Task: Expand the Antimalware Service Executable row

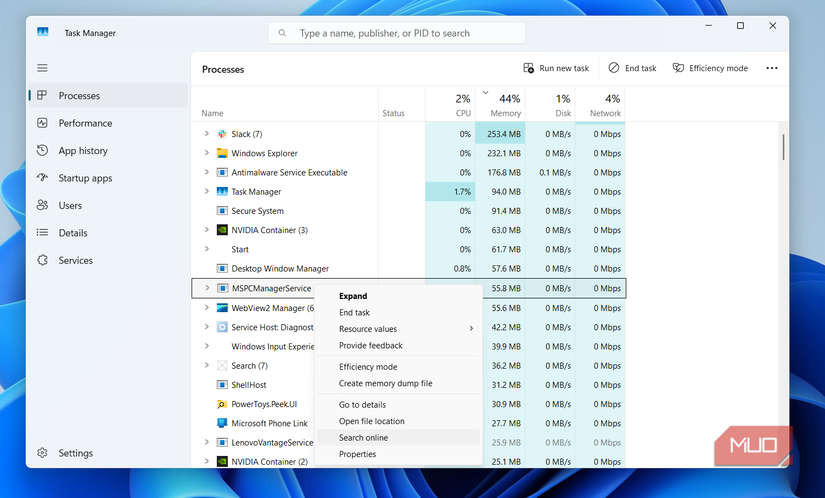Action: click(x=207, y=172)
